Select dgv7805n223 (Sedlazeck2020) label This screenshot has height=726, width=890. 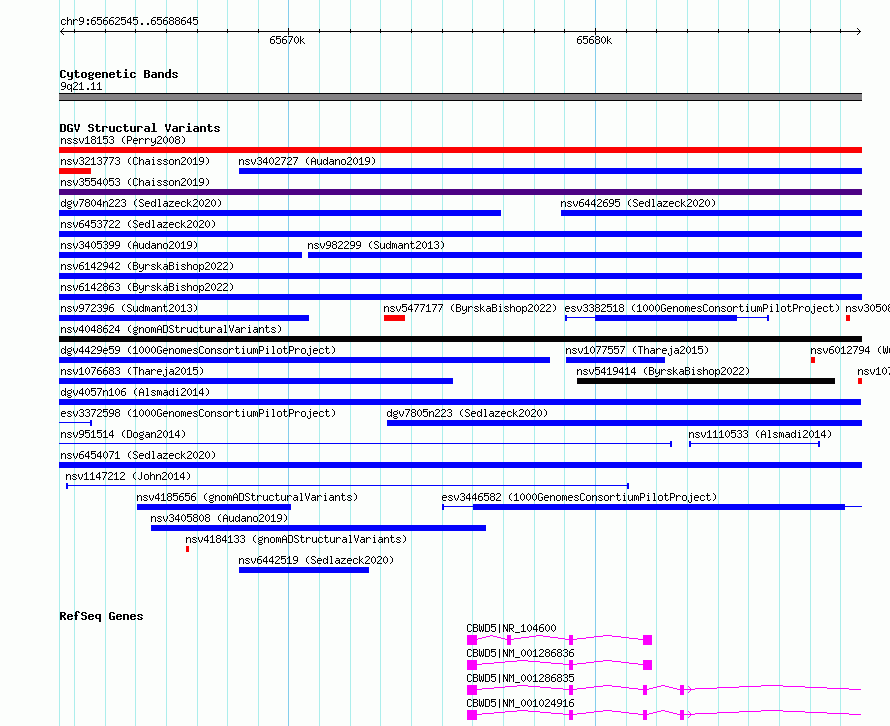point(467,413)
